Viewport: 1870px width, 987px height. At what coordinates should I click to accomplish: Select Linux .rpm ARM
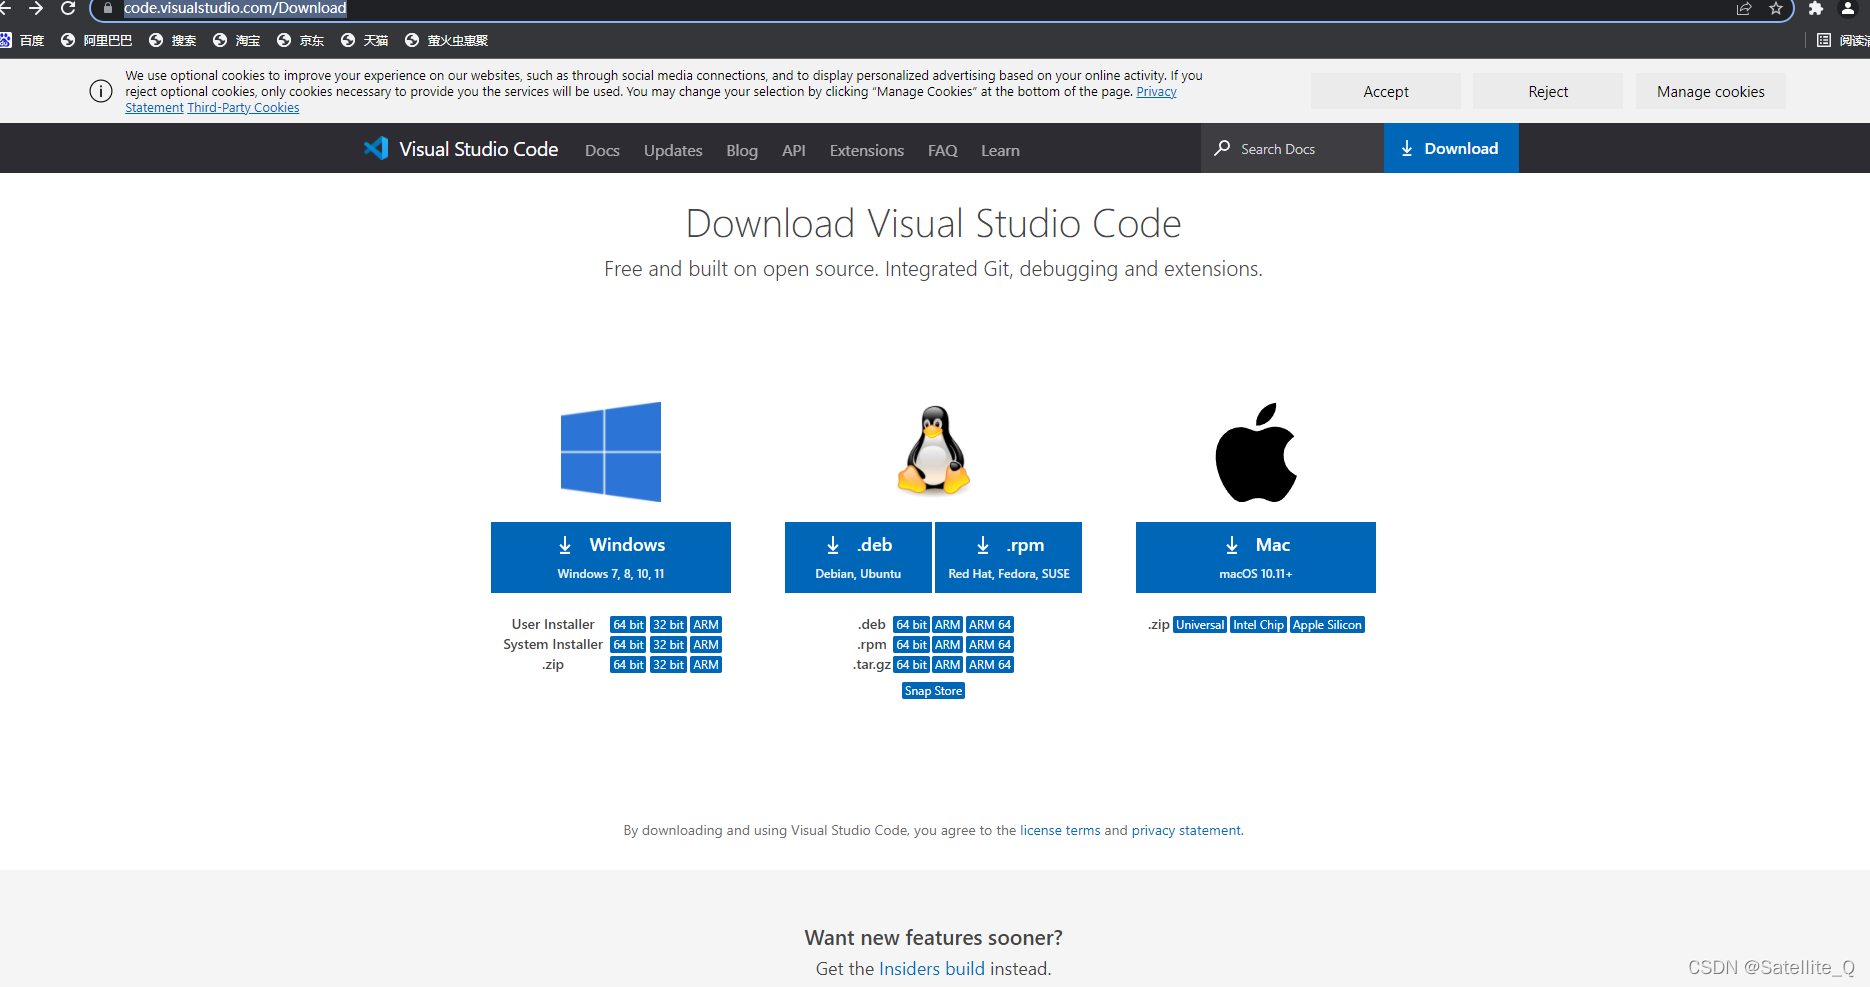click(x=948, y=645)
